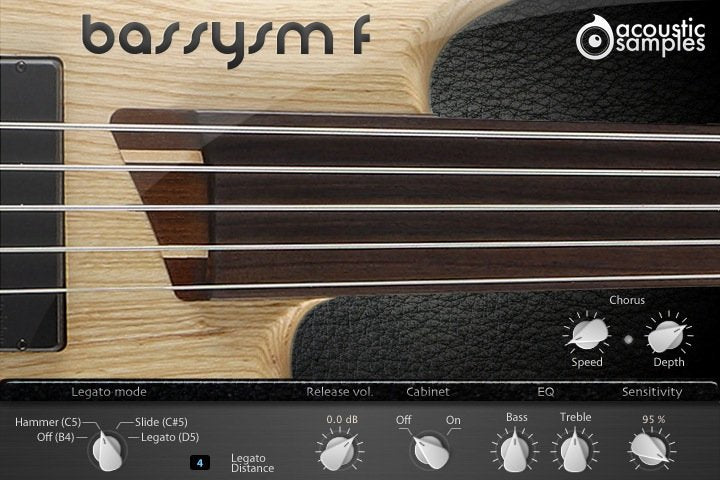This screenshot has height=480, width=720.
Task: Click the Legato Distance value box
Action: (x=200, y=463)
